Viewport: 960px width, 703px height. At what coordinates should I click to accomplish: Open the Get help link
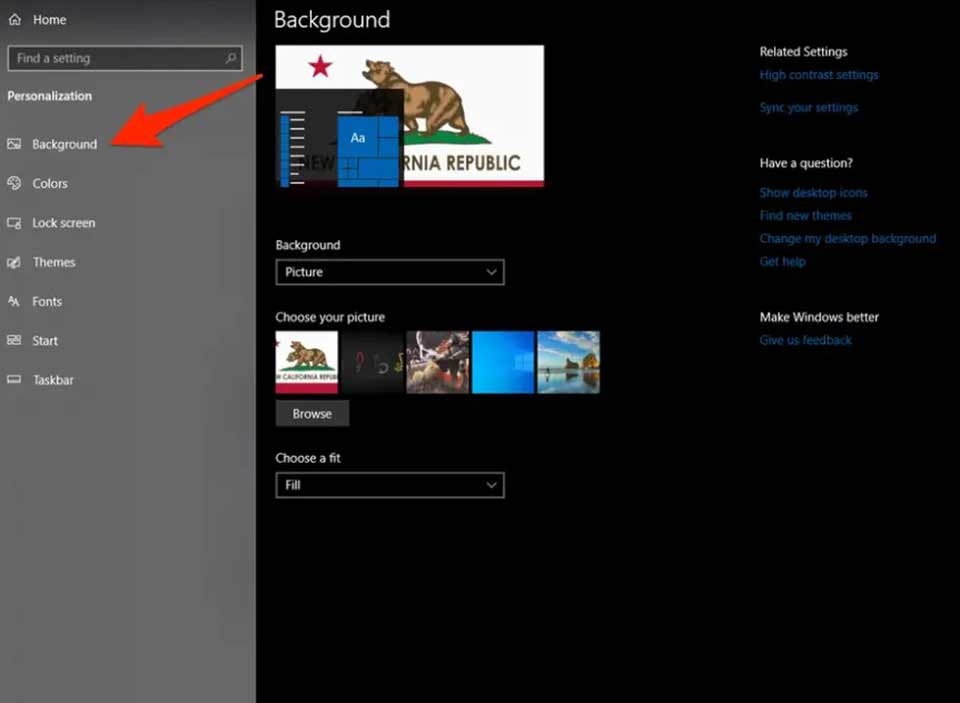coord(782,261)
